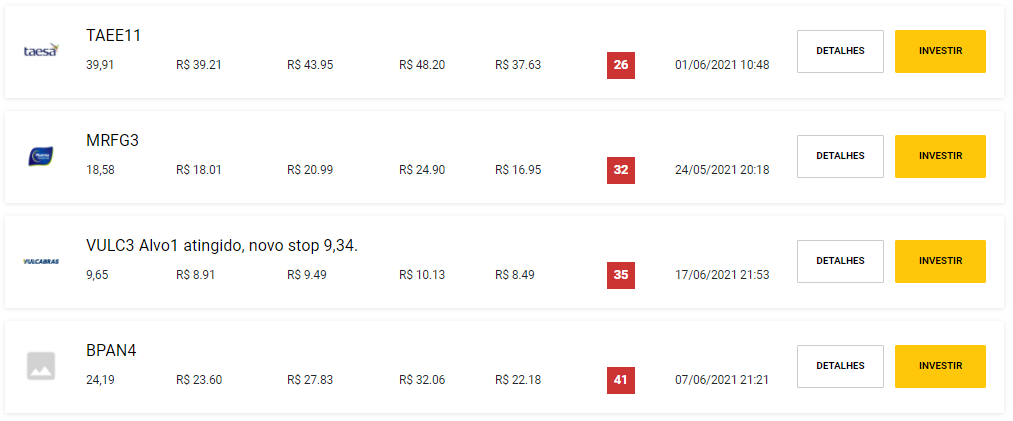Click the MRFG3 ticker title
Viewport: 1013px width, 421px height.
[x=112, y=141]
